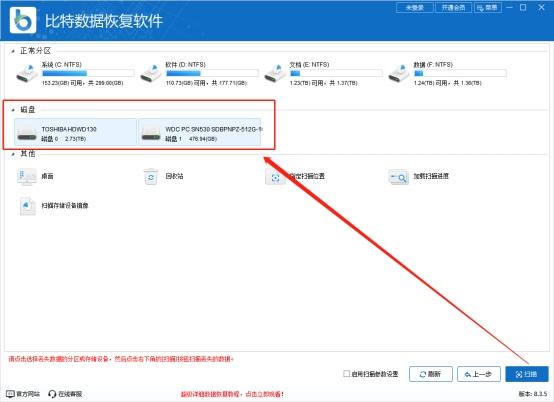Click the 回收站 recycle bin icon
The height and width of the screenshot is (402, 554).
pos(151,176)
